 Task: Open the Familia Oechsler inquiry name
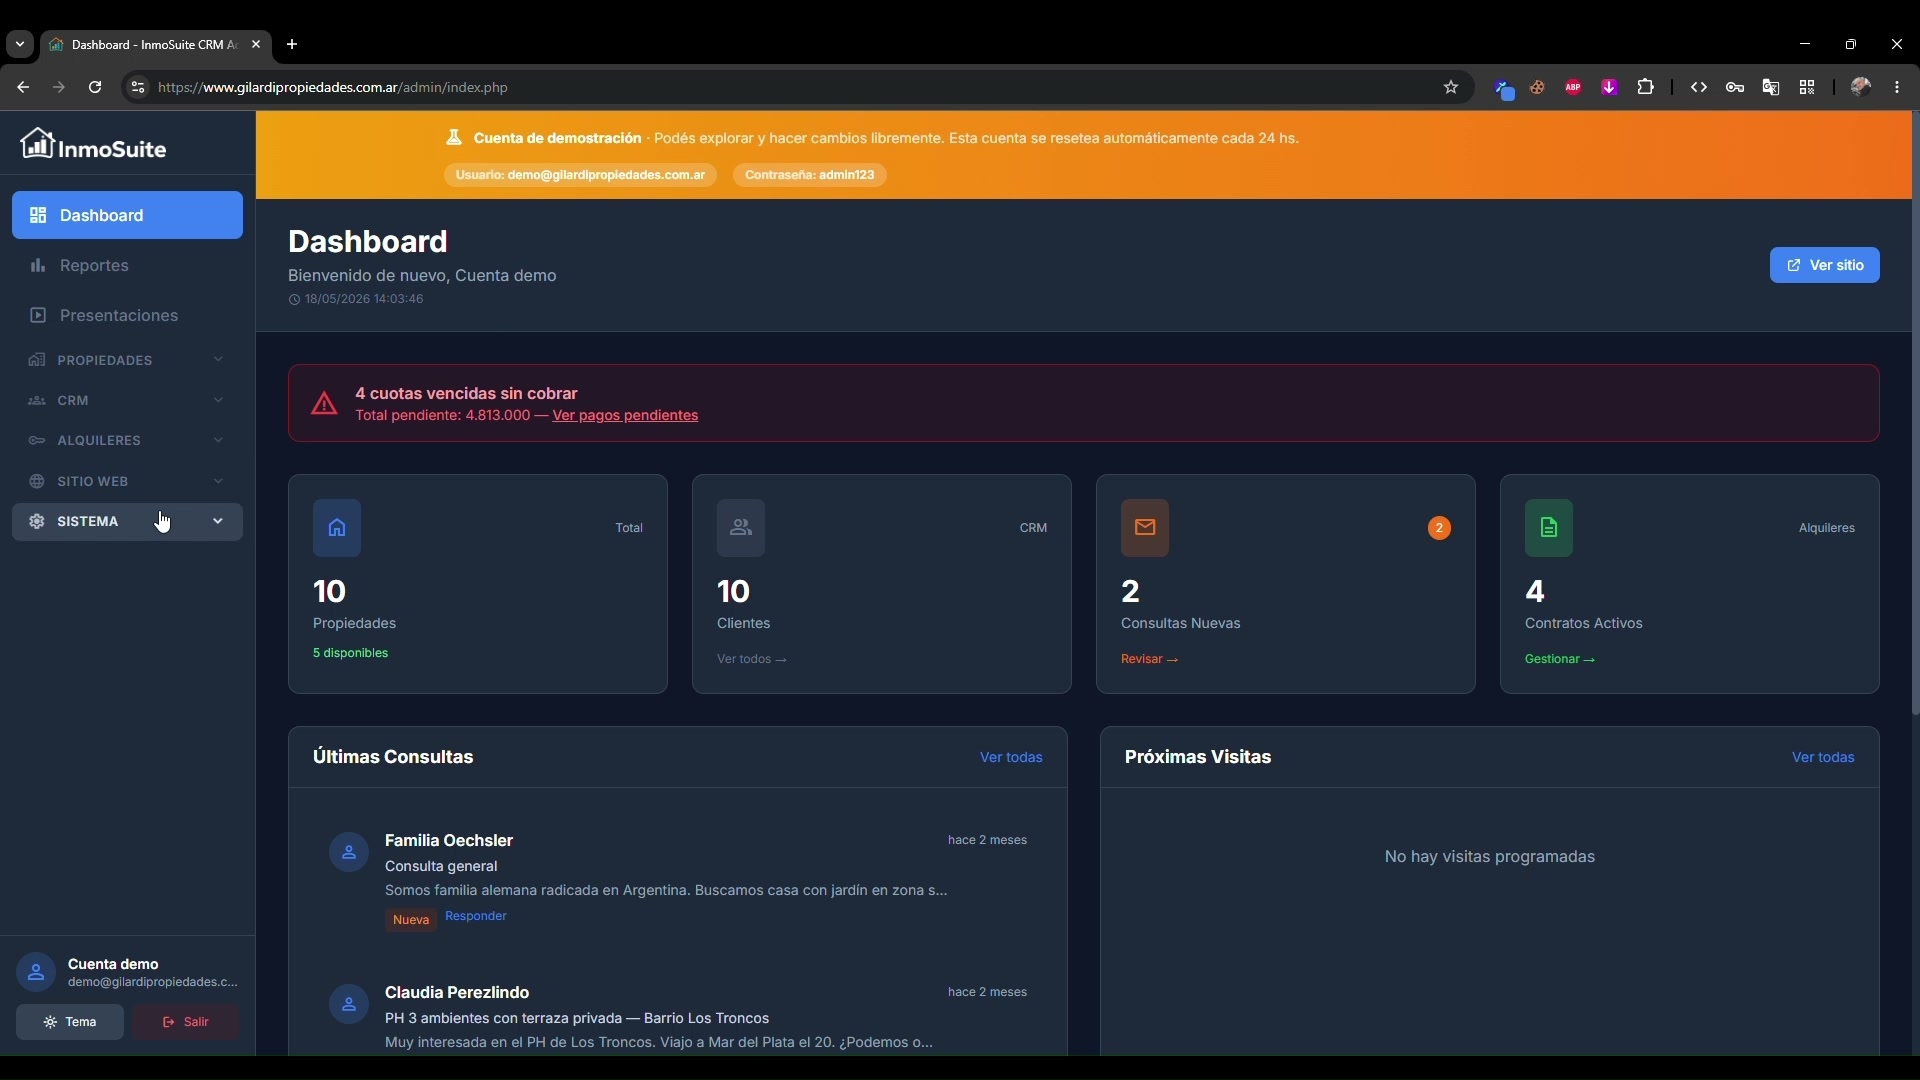pos(449,840)
